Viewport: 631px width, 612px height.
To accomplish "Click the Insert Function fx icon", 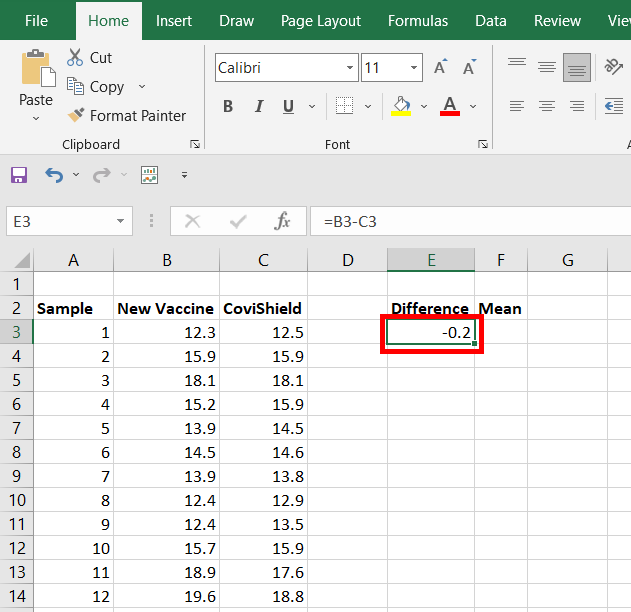I will click(x=283, y=221).
